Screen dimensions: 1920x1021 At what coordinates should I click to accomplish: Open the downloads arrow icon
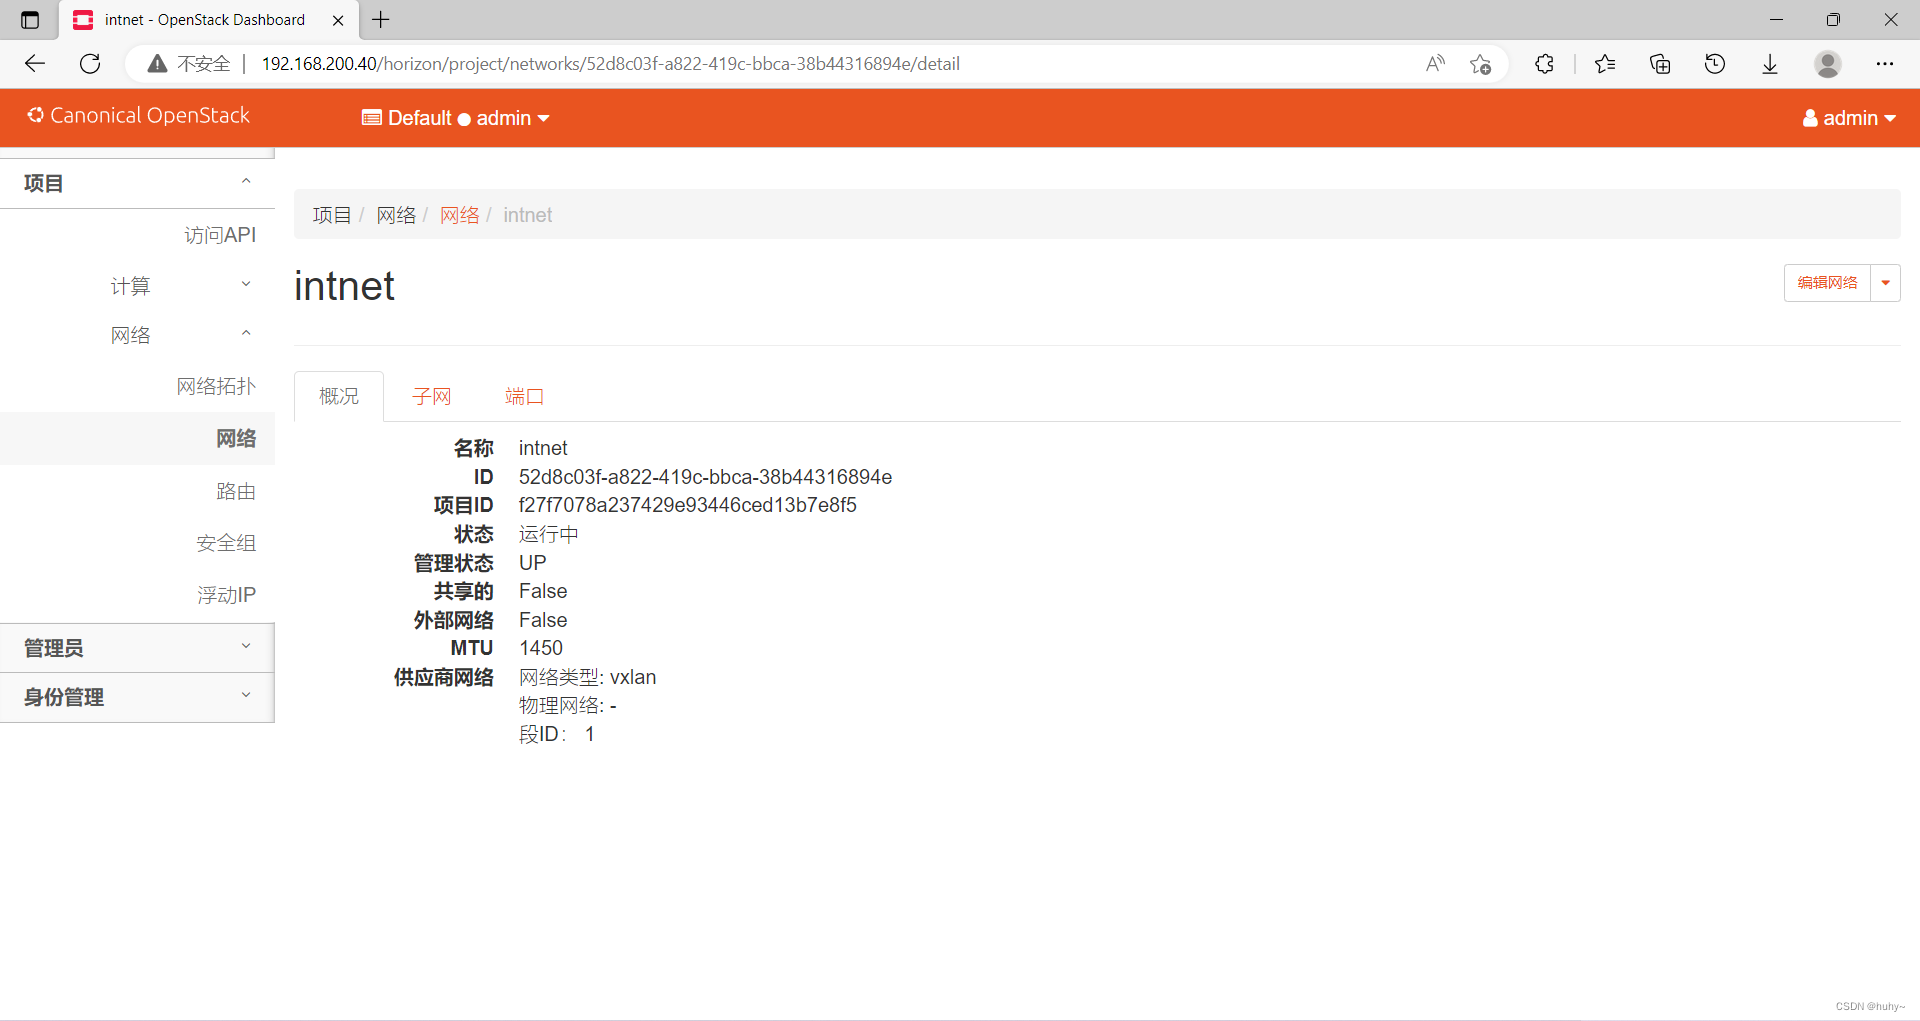(x=1770, y=64)
